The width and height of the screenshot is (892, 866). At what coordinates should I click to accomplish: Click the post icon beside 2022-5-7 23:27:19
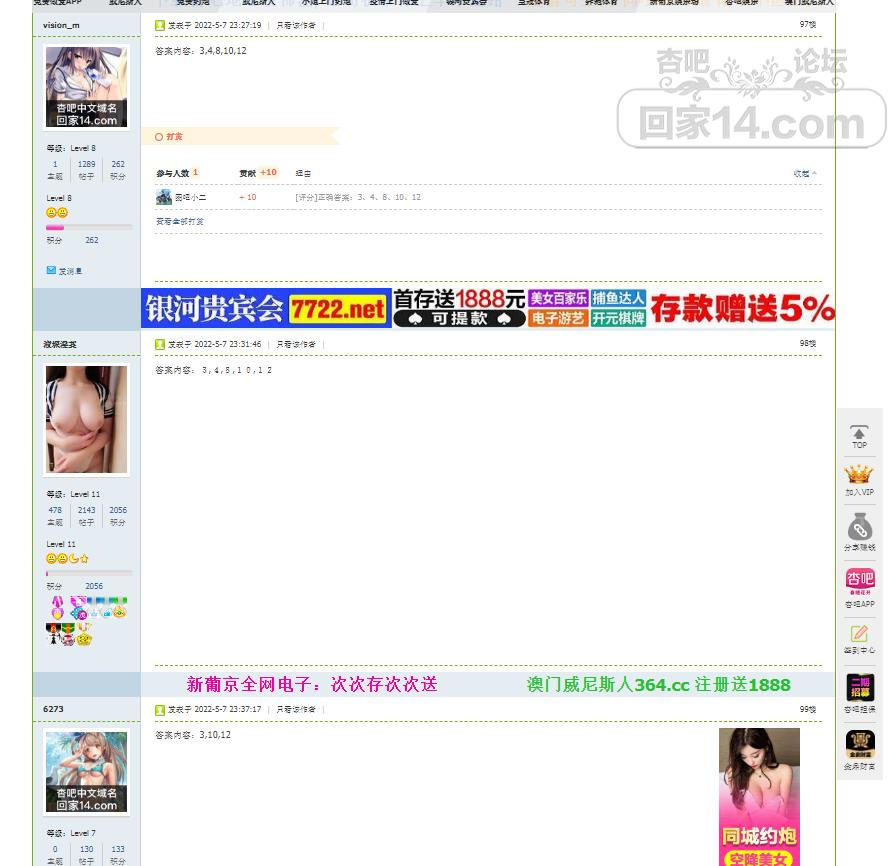tap(160, 25)
